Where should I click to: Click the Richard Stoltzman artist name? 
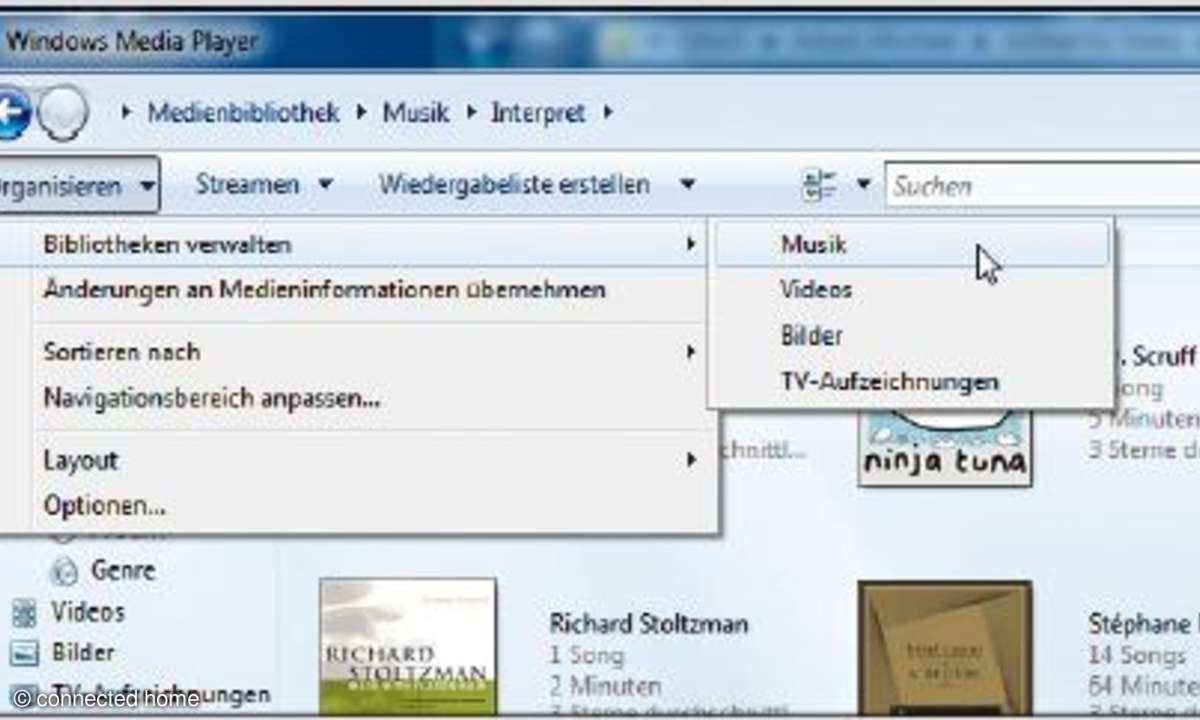649,624
